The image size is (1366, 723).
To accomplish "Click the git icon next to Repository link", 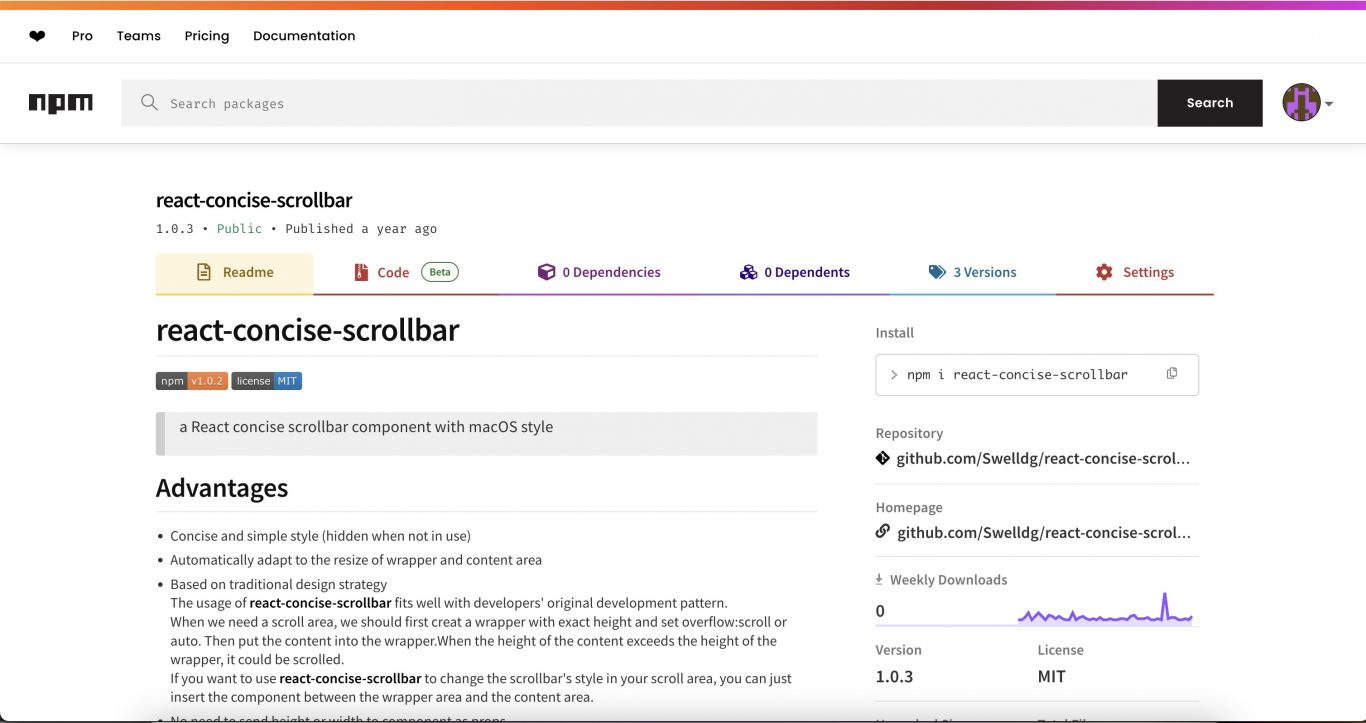I will click(883, 458).
